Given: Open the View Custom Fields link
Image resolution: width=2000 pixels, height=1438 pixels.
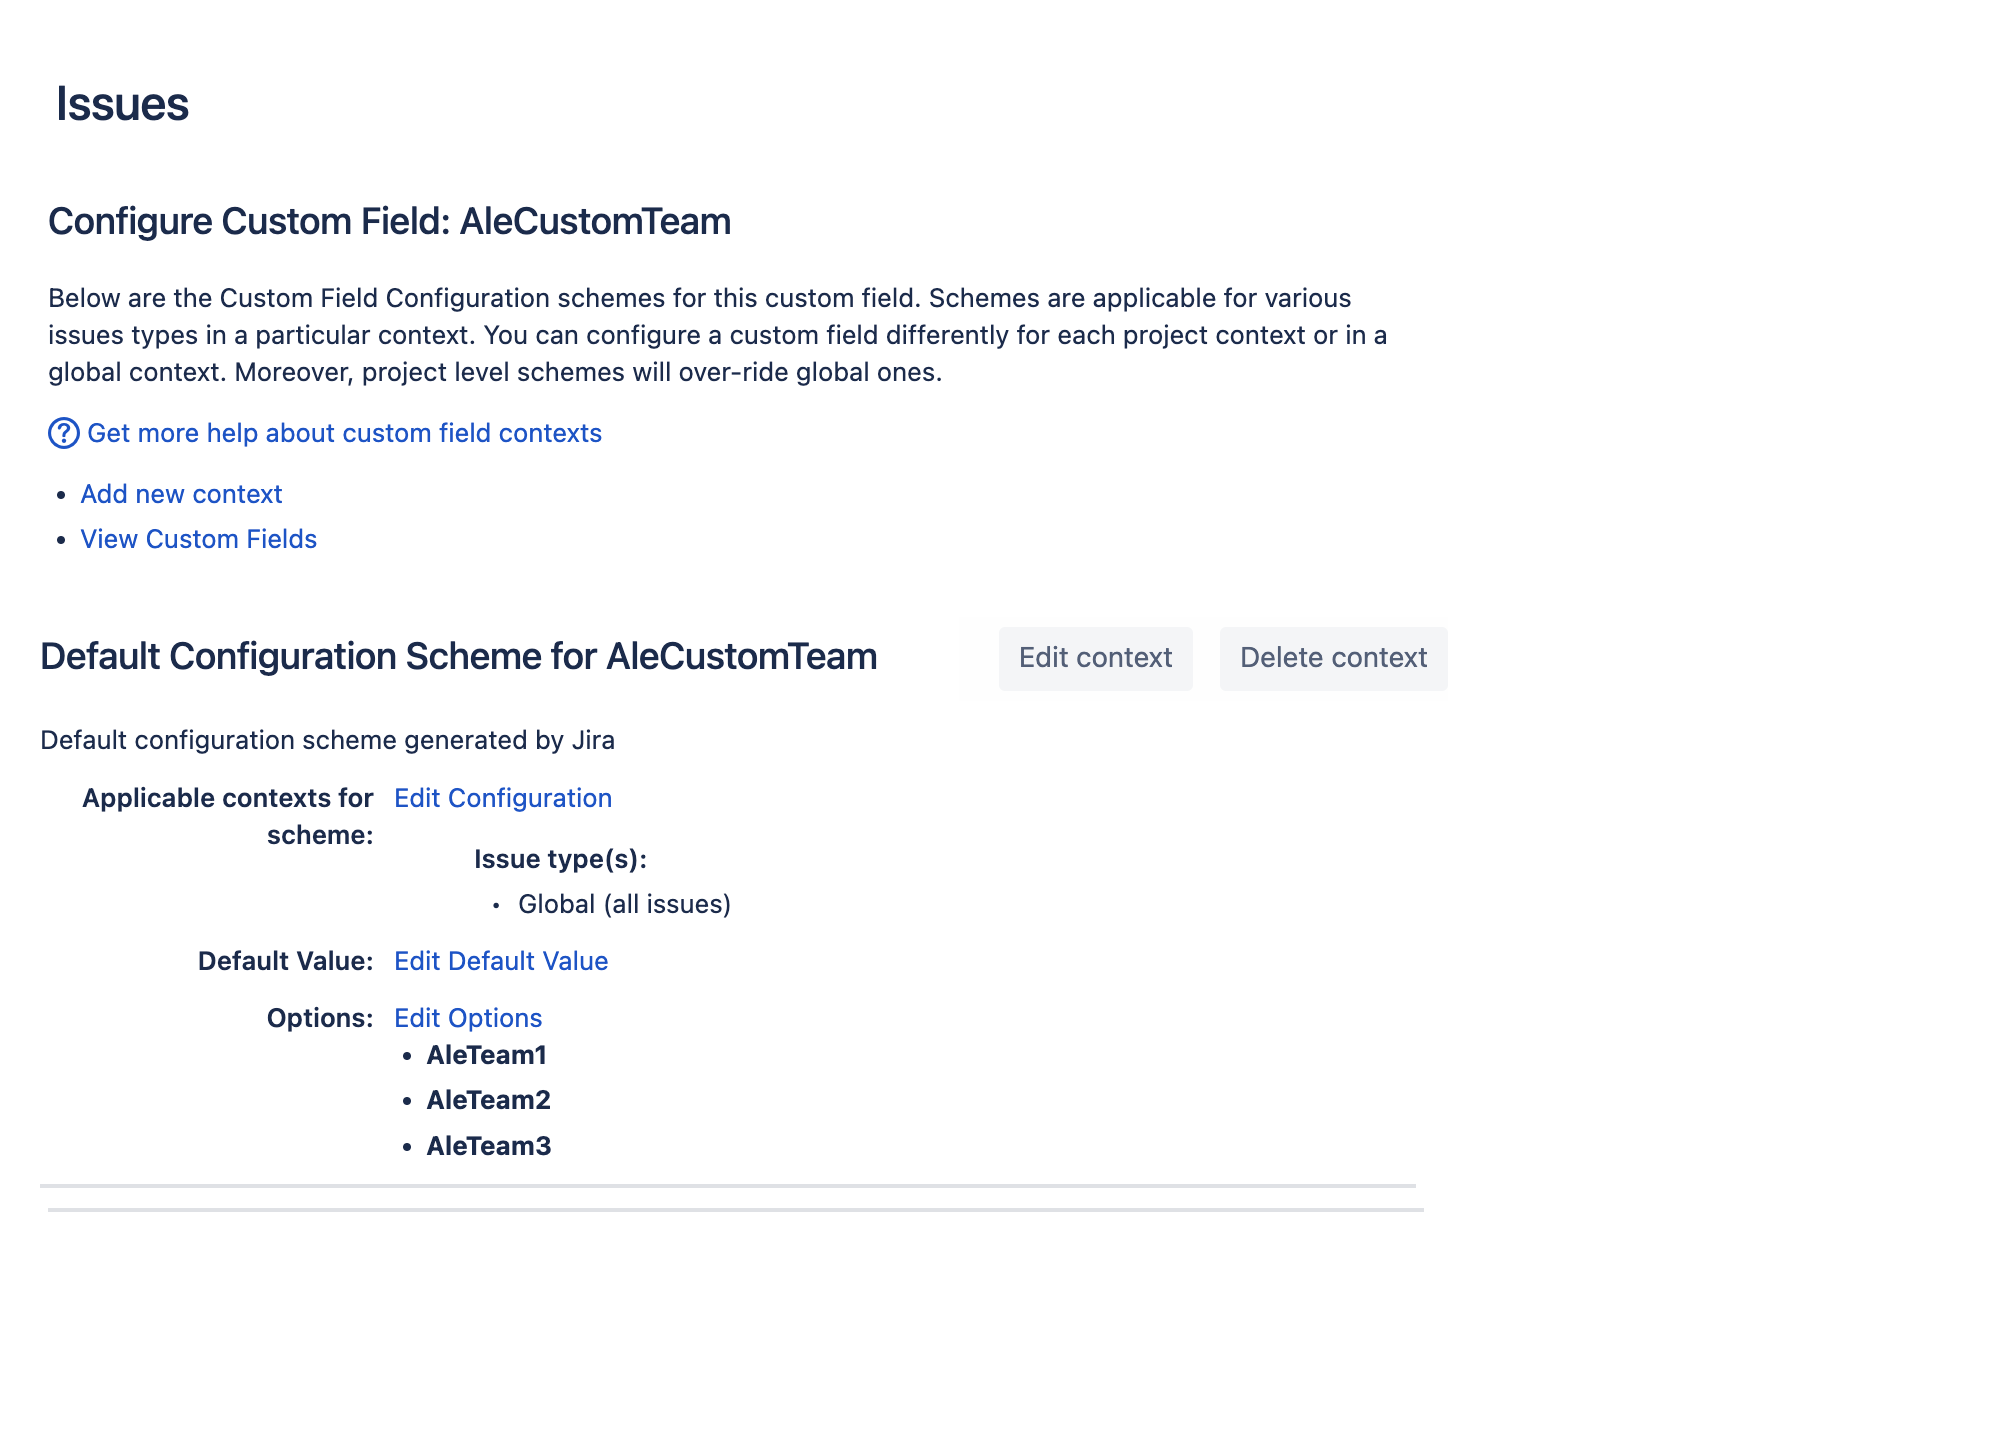Looking at the screenshot, I should pyautogui.click(x=198, y=539).
